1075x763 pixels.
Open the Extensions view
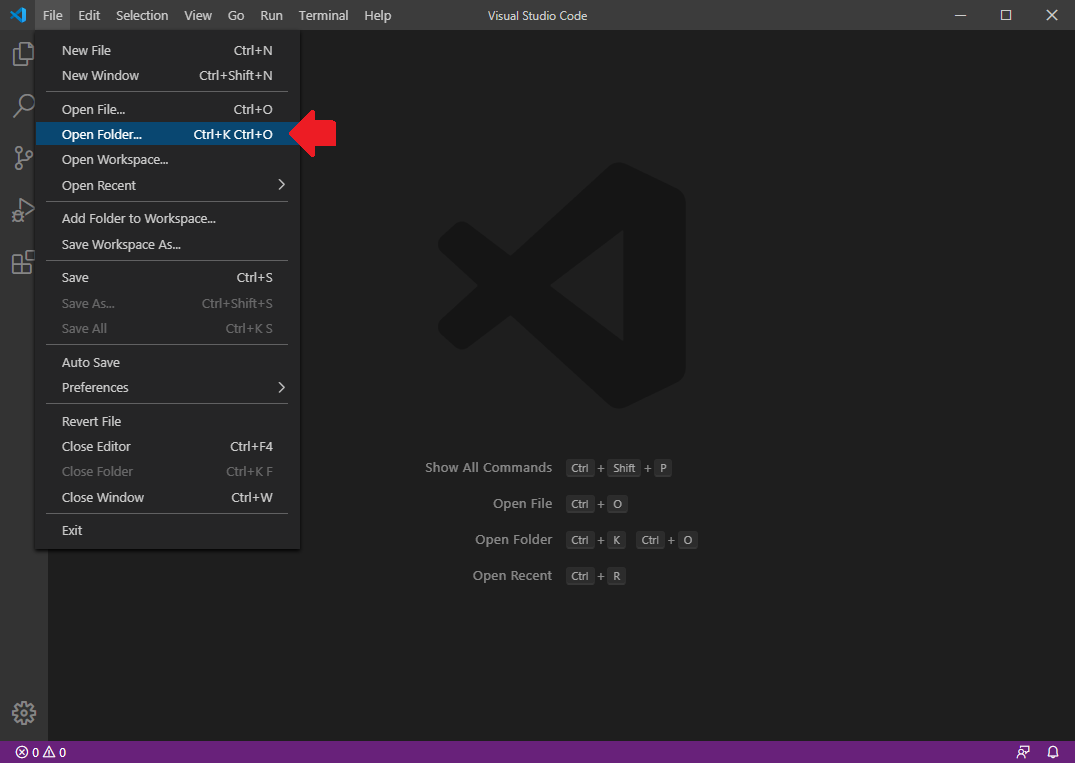click(x=23, y=262)
